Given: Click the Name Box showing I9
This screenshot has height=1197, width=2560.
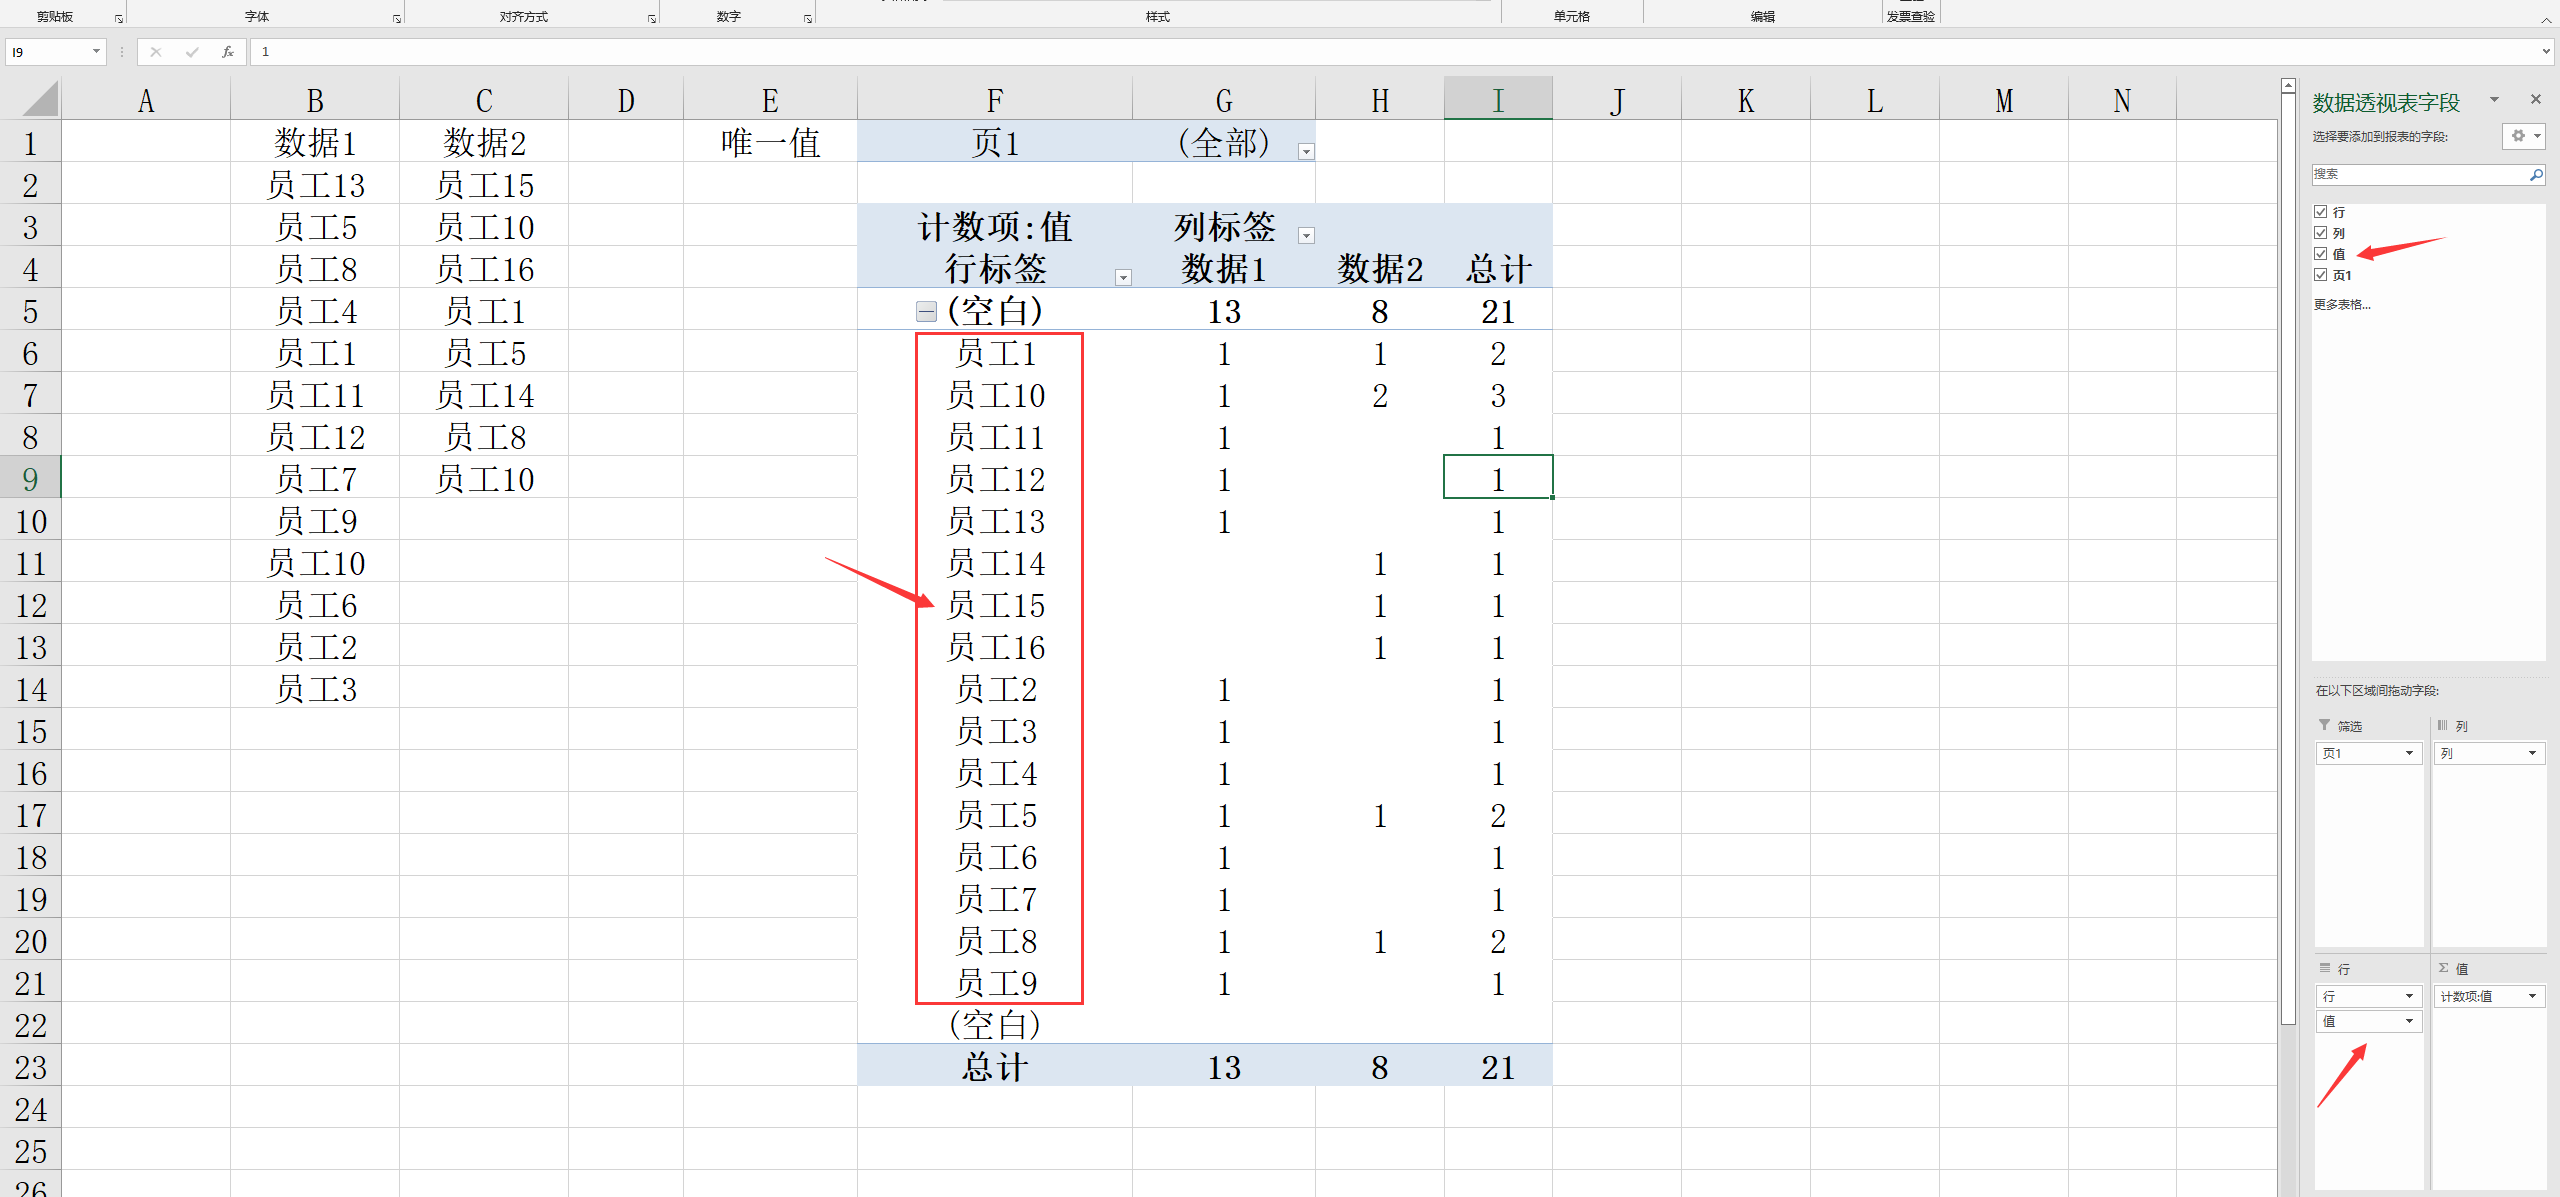Looking at the screenshot, I should click(47, 52).
